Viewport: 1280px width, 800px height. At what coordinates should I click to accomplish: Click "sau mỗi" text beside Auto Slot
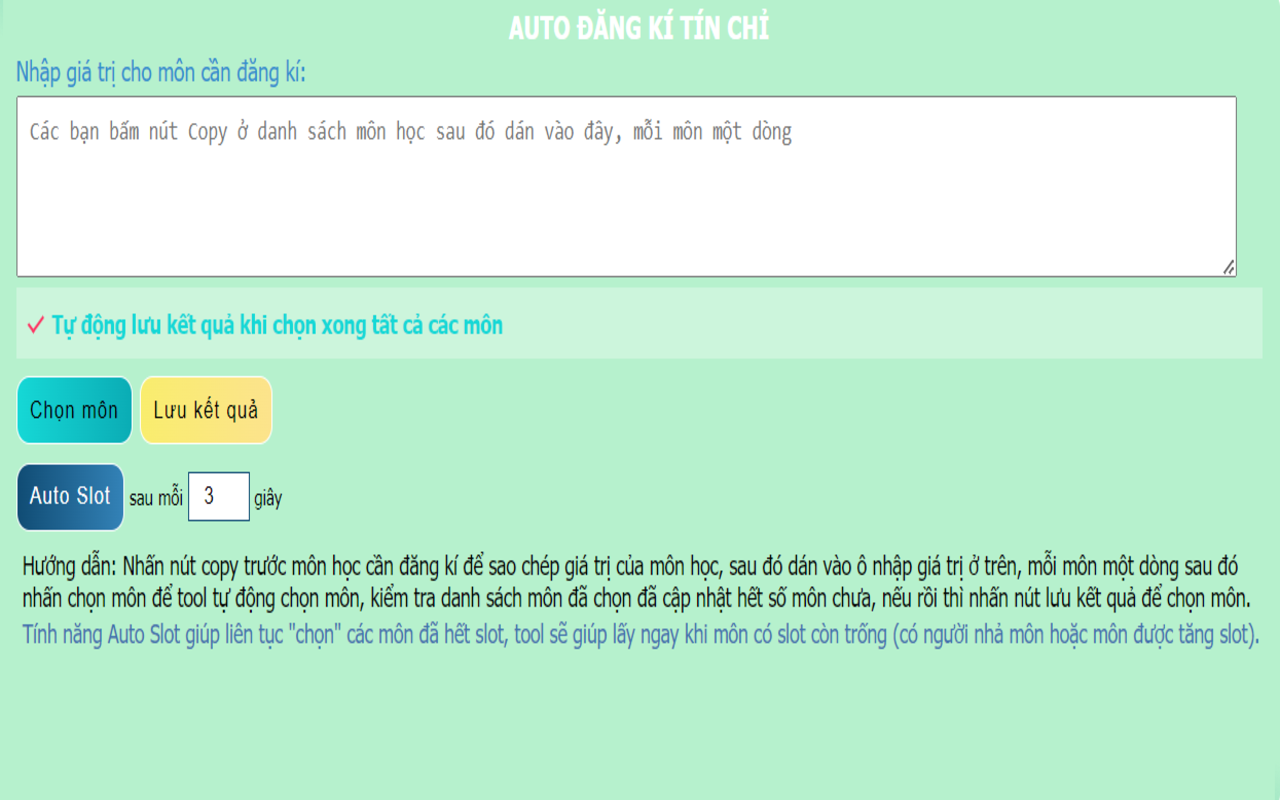pyautogui.click(x=159, y=498)
